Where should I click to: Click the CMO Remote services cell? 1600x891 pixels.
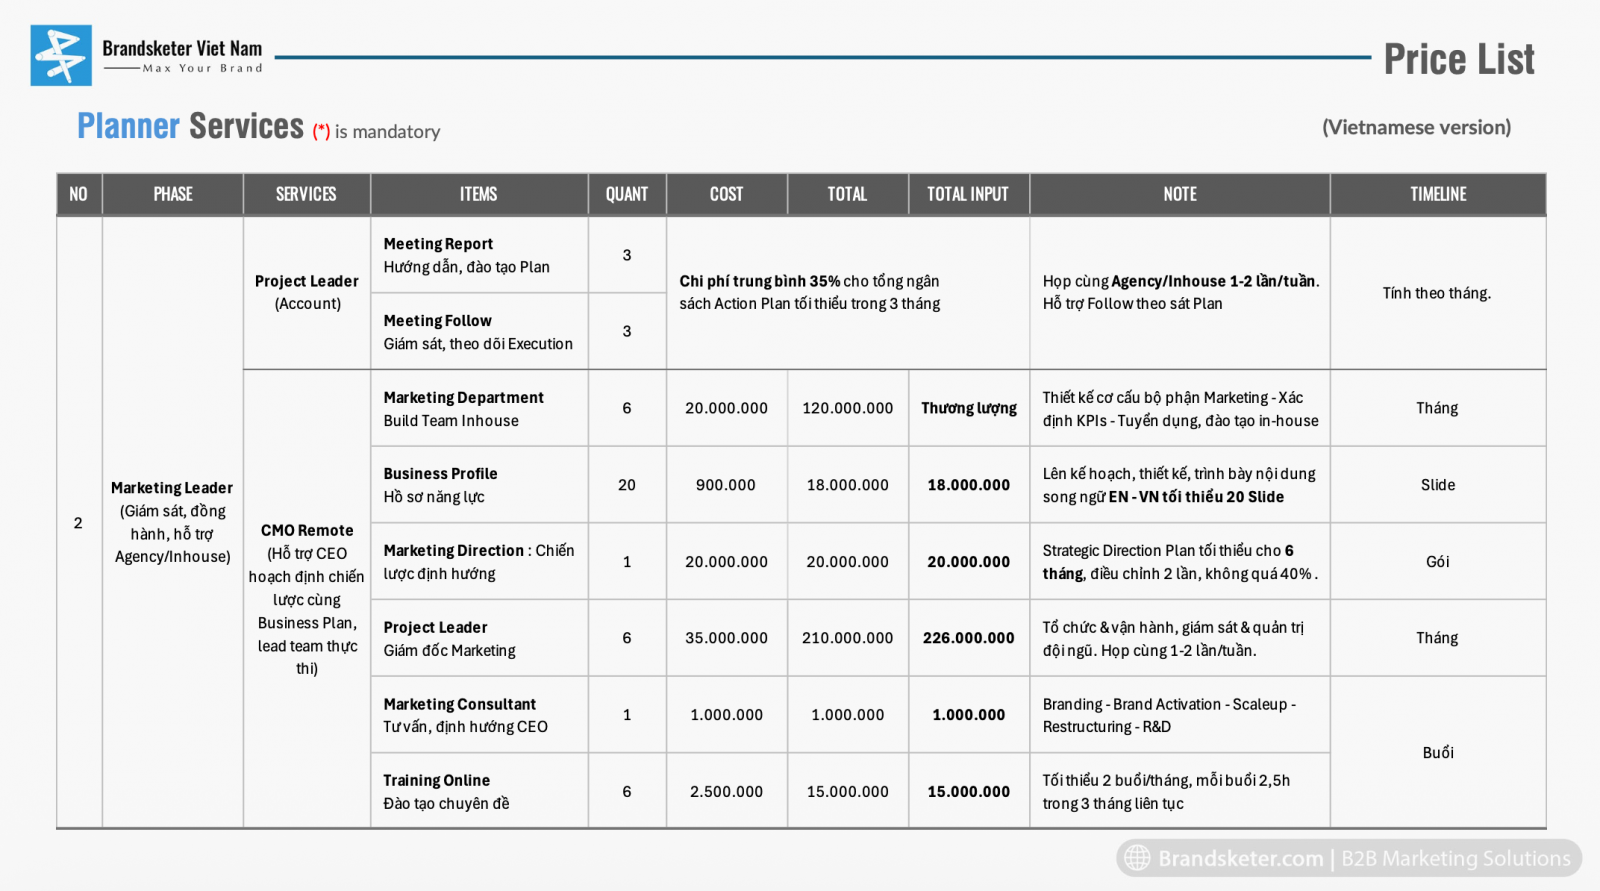pos(306,598)
